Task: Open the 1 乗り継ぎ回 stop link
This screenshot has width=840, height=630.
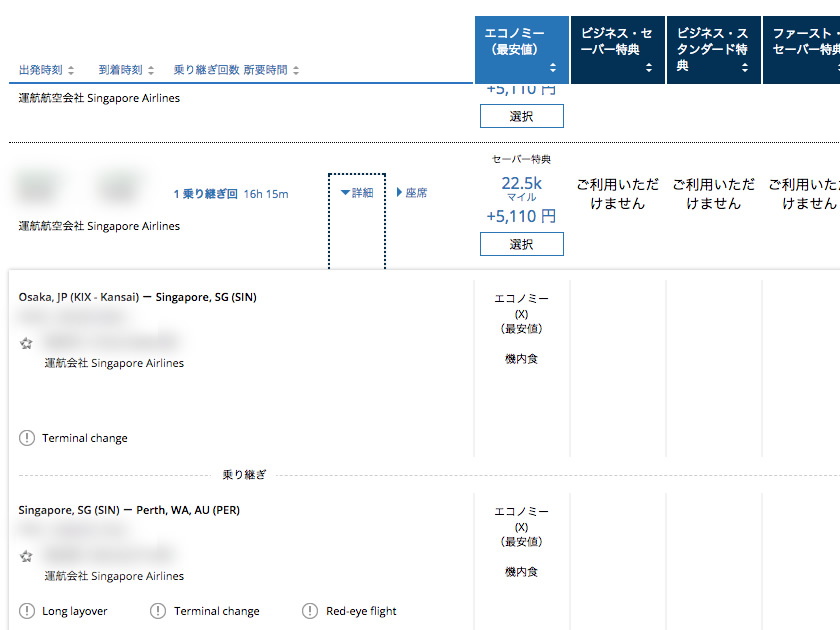Action: click(205, 194)
